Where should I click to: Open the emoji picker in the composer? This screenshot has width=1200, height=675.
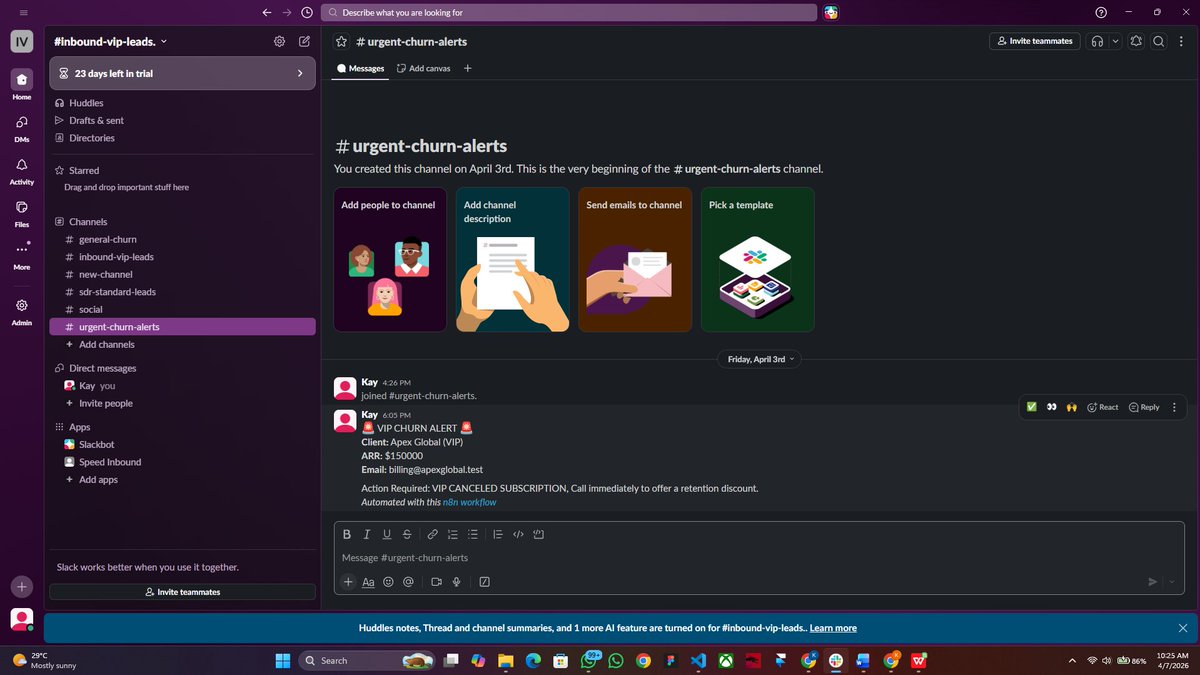tap(388, 582)
